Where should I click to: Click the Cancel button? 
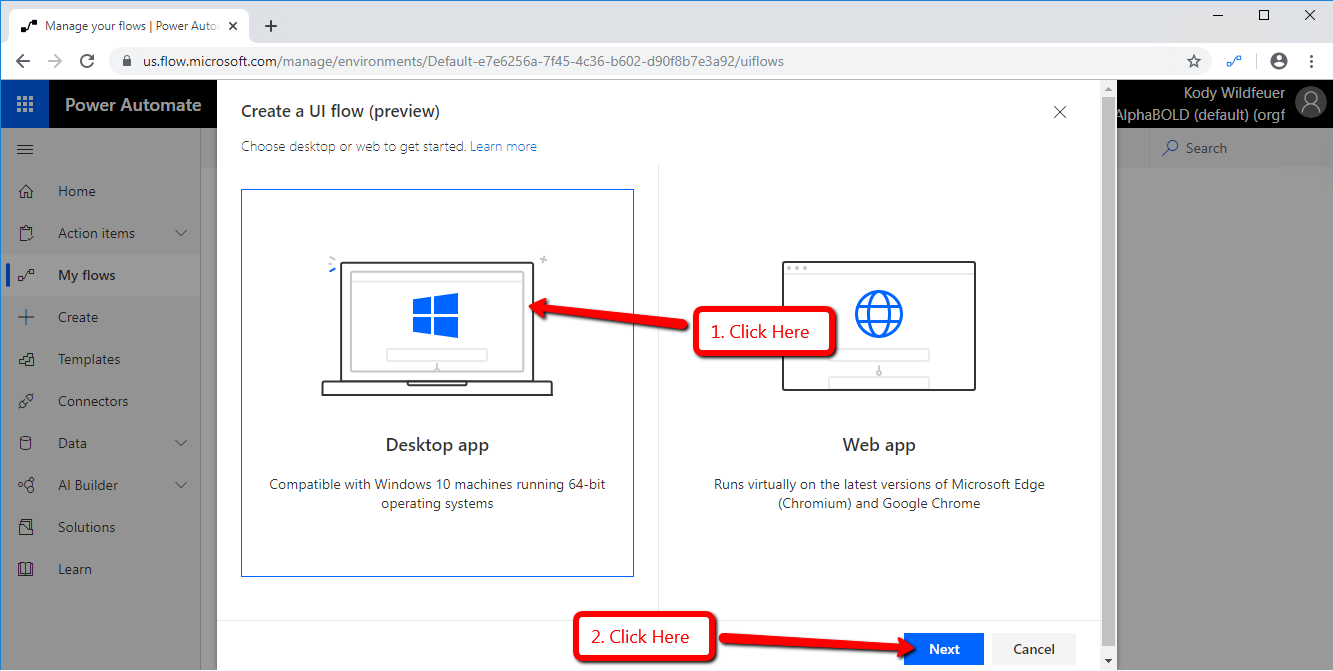point(1034,649)
